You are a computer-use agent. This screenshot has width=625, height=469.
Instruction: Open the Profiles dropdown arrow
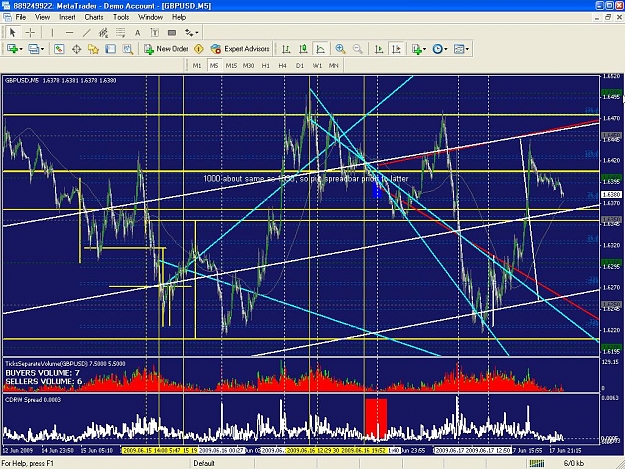tap(42, 49)
